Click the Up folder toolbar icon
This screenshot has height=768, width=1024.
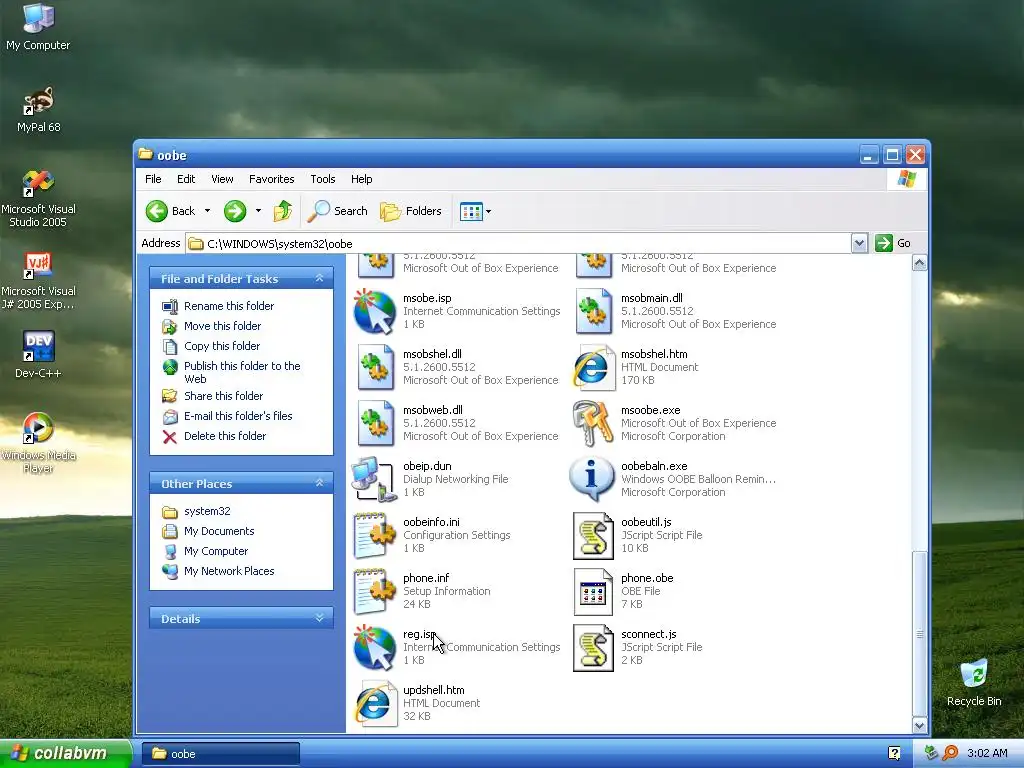[x=283, y=211]
